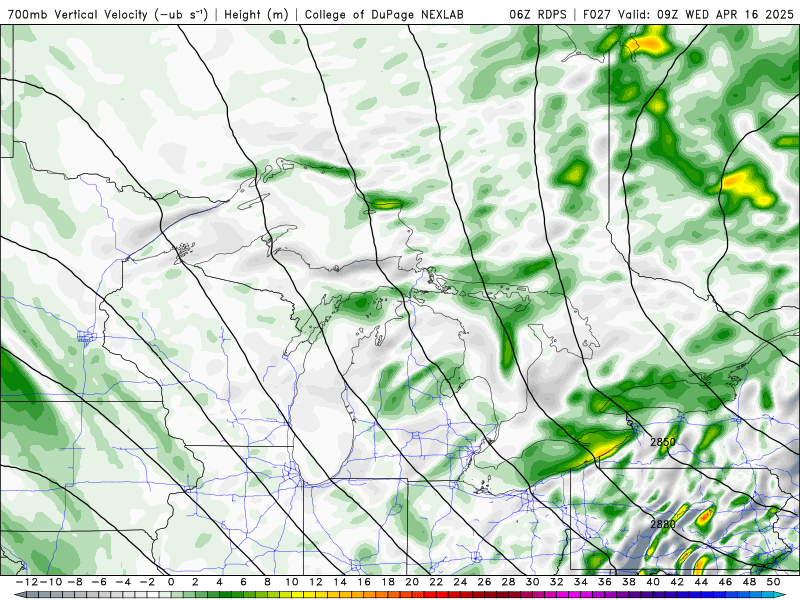Click the '18' value on color scale
800x600 pixels.
click(x=388, y=582)
